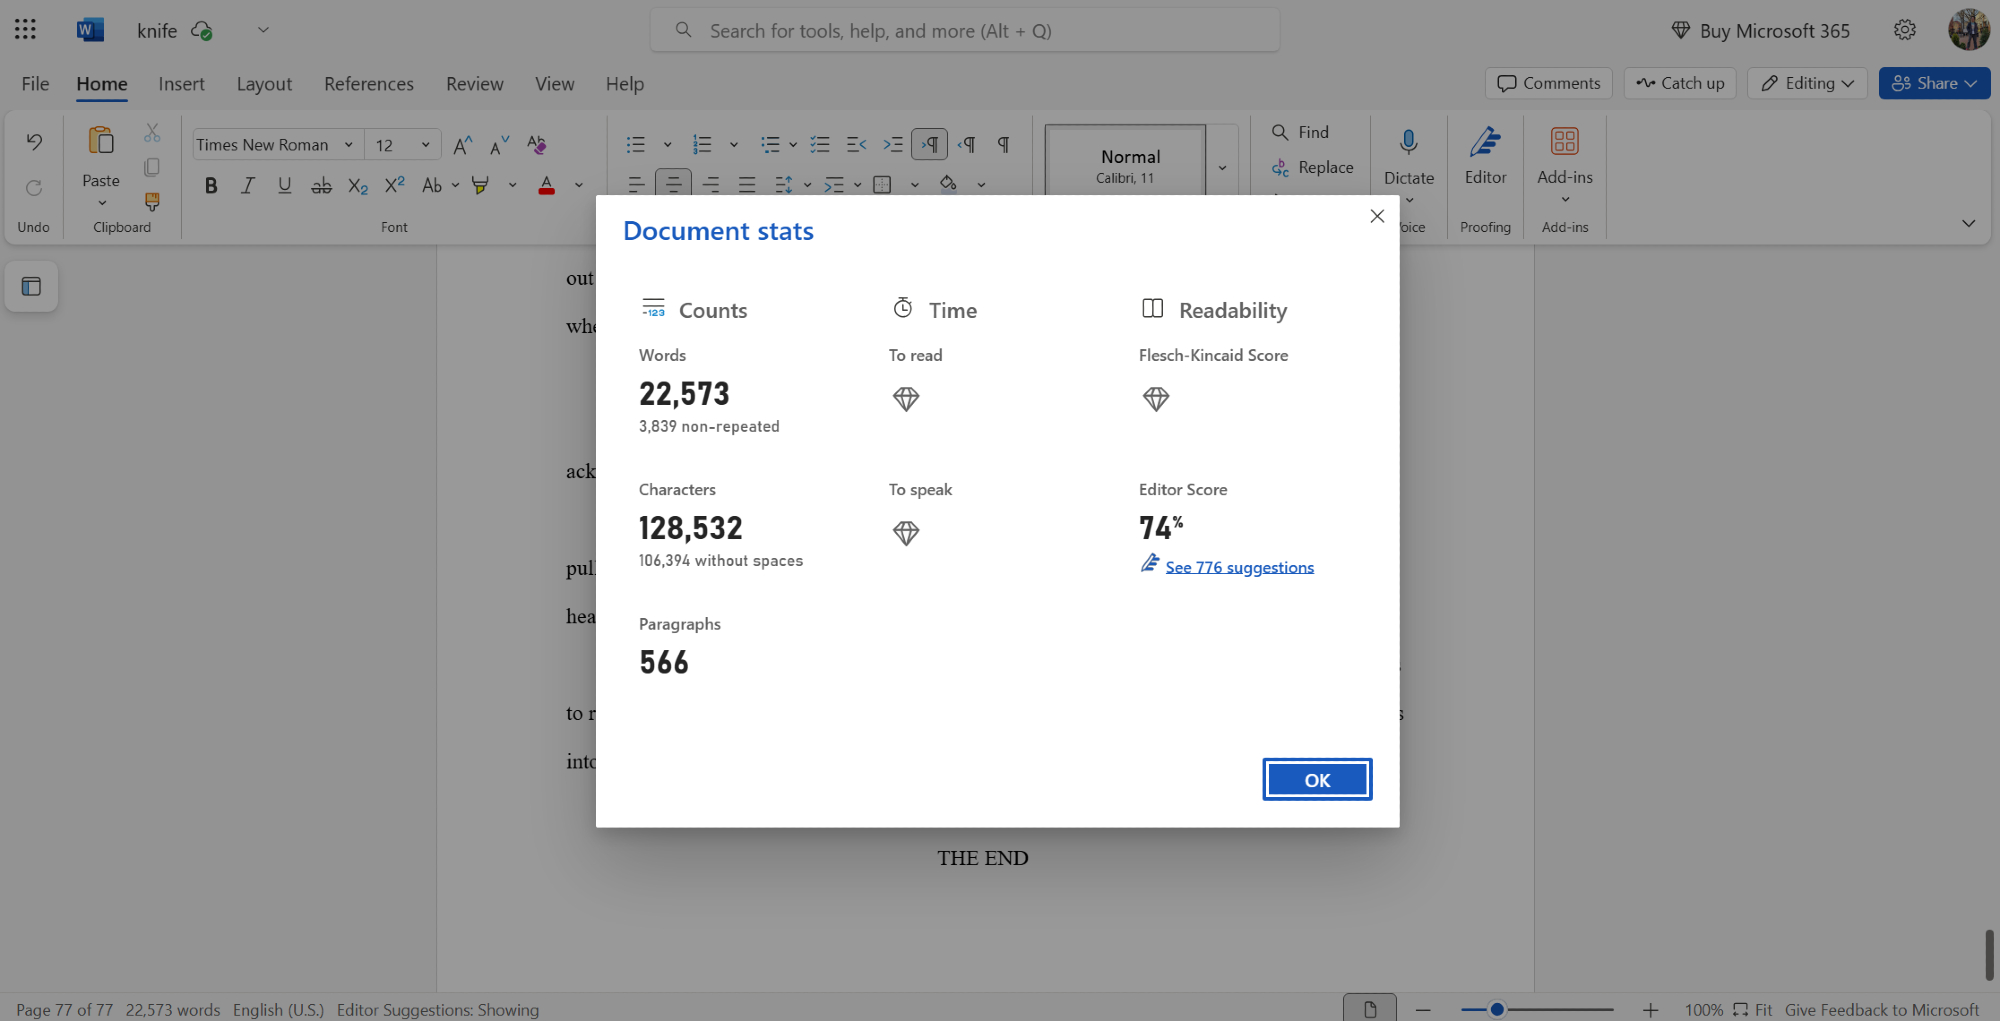
Task: Click the red font color swatch
Action: point(546,185)
